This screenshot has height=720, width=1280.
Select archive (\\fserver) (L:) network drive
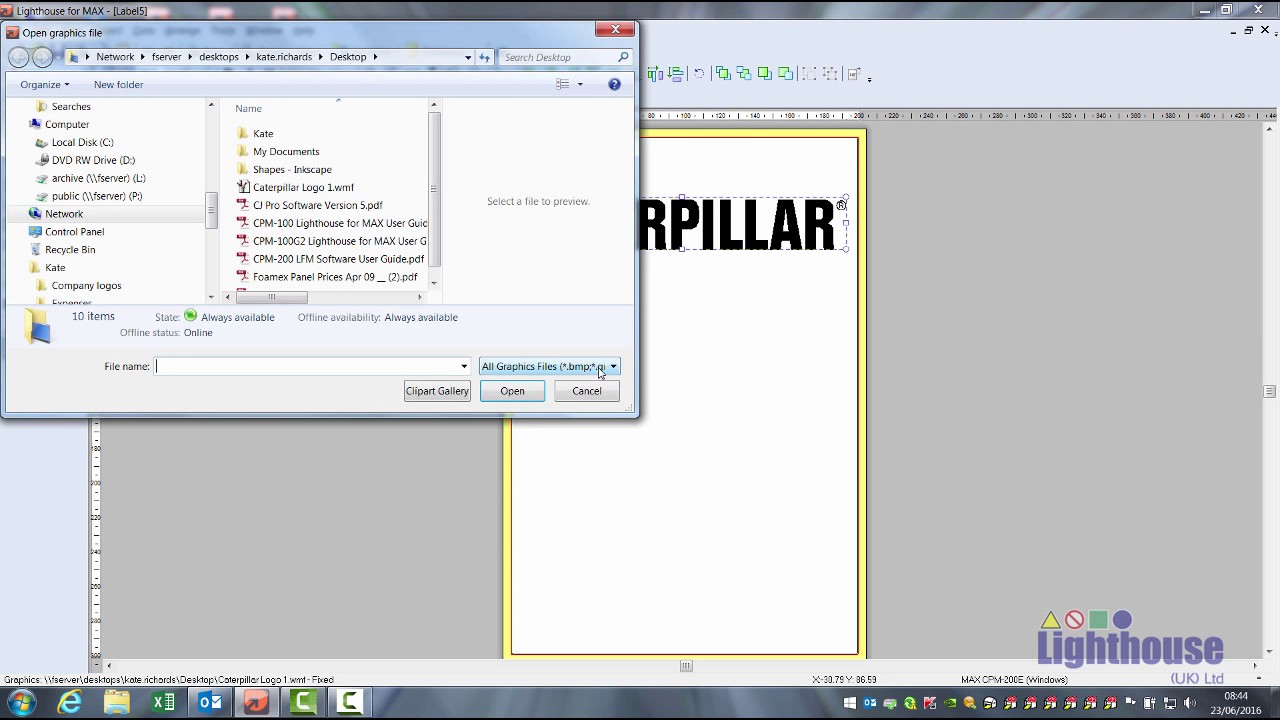[98, 178]
